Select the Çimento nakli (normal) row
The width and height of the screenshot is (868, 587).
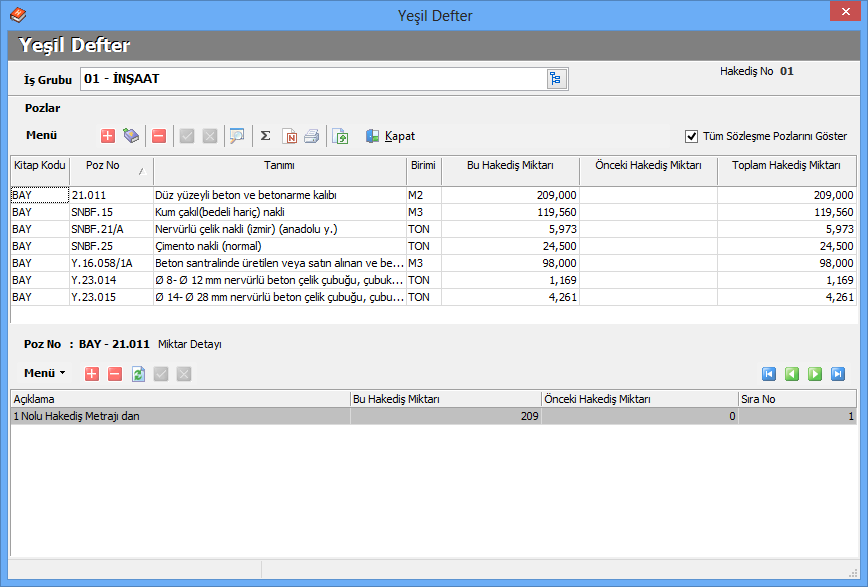click(x=280, y=246)
